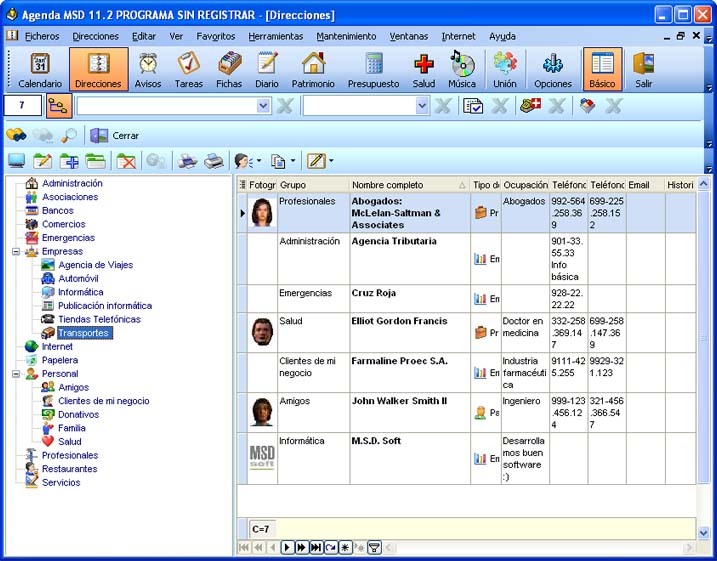The image size is (717, 561).
Task: Open the Ficheros menu
Action: tap(42, 36)
